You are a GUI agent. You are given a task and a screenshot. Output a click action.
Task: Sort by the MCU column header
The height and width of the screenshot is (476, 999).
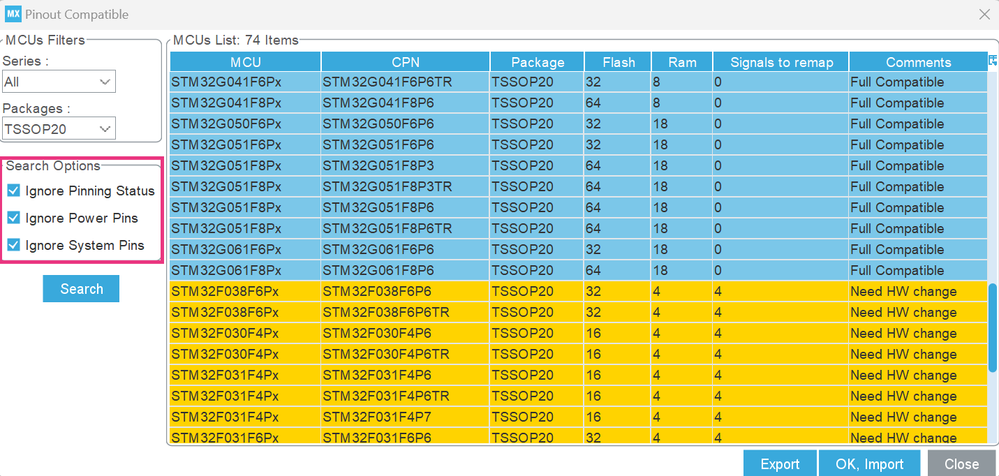tap(245, 62)
